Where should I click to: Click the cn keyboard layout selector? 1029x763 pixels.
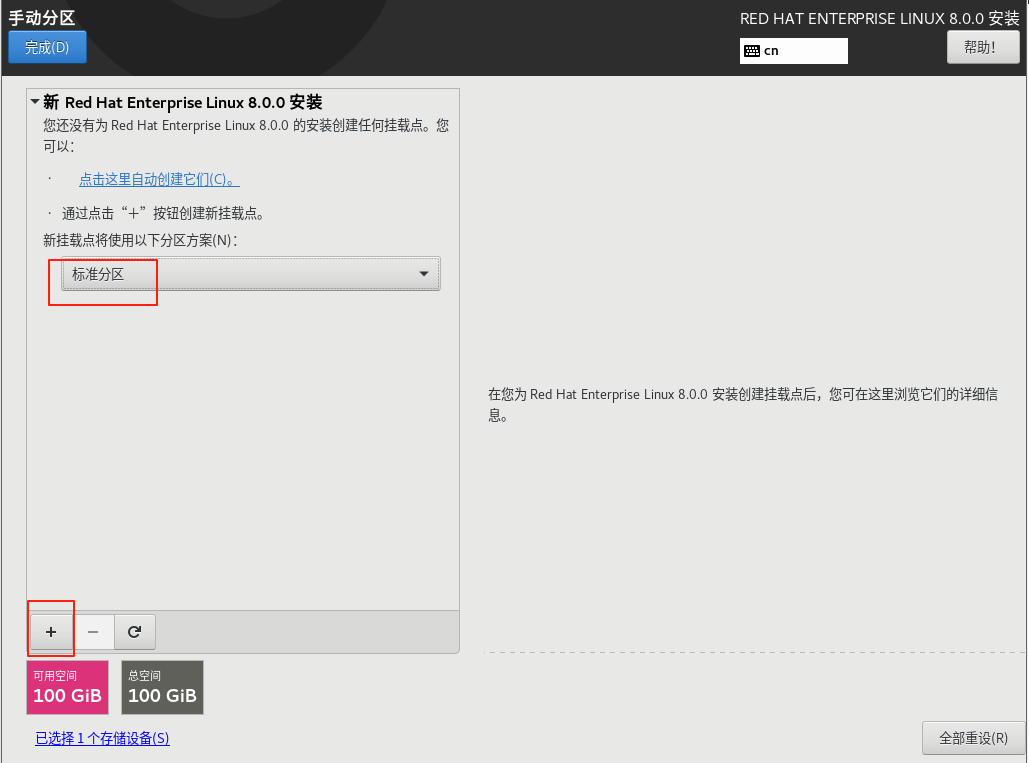793,51
